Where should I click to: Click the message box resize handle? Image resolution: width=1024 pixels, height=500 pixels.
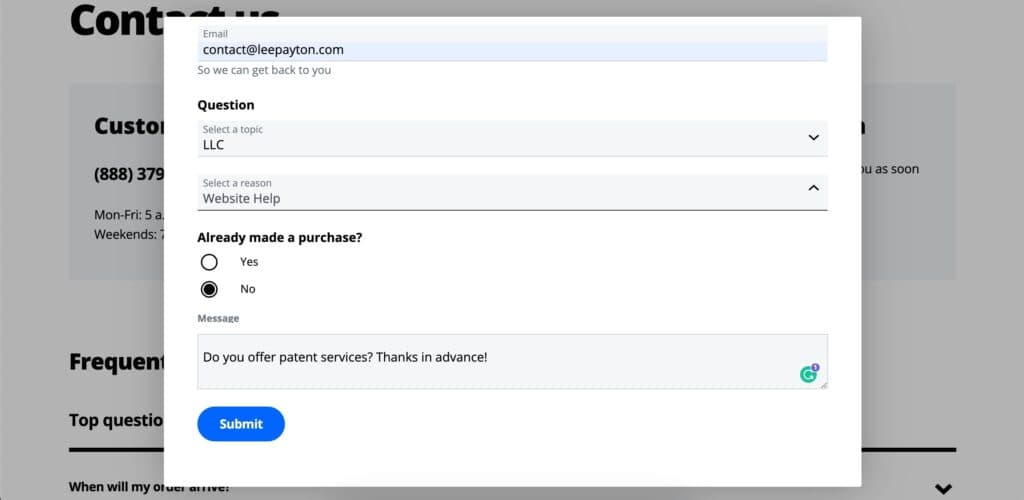point(824,385)
